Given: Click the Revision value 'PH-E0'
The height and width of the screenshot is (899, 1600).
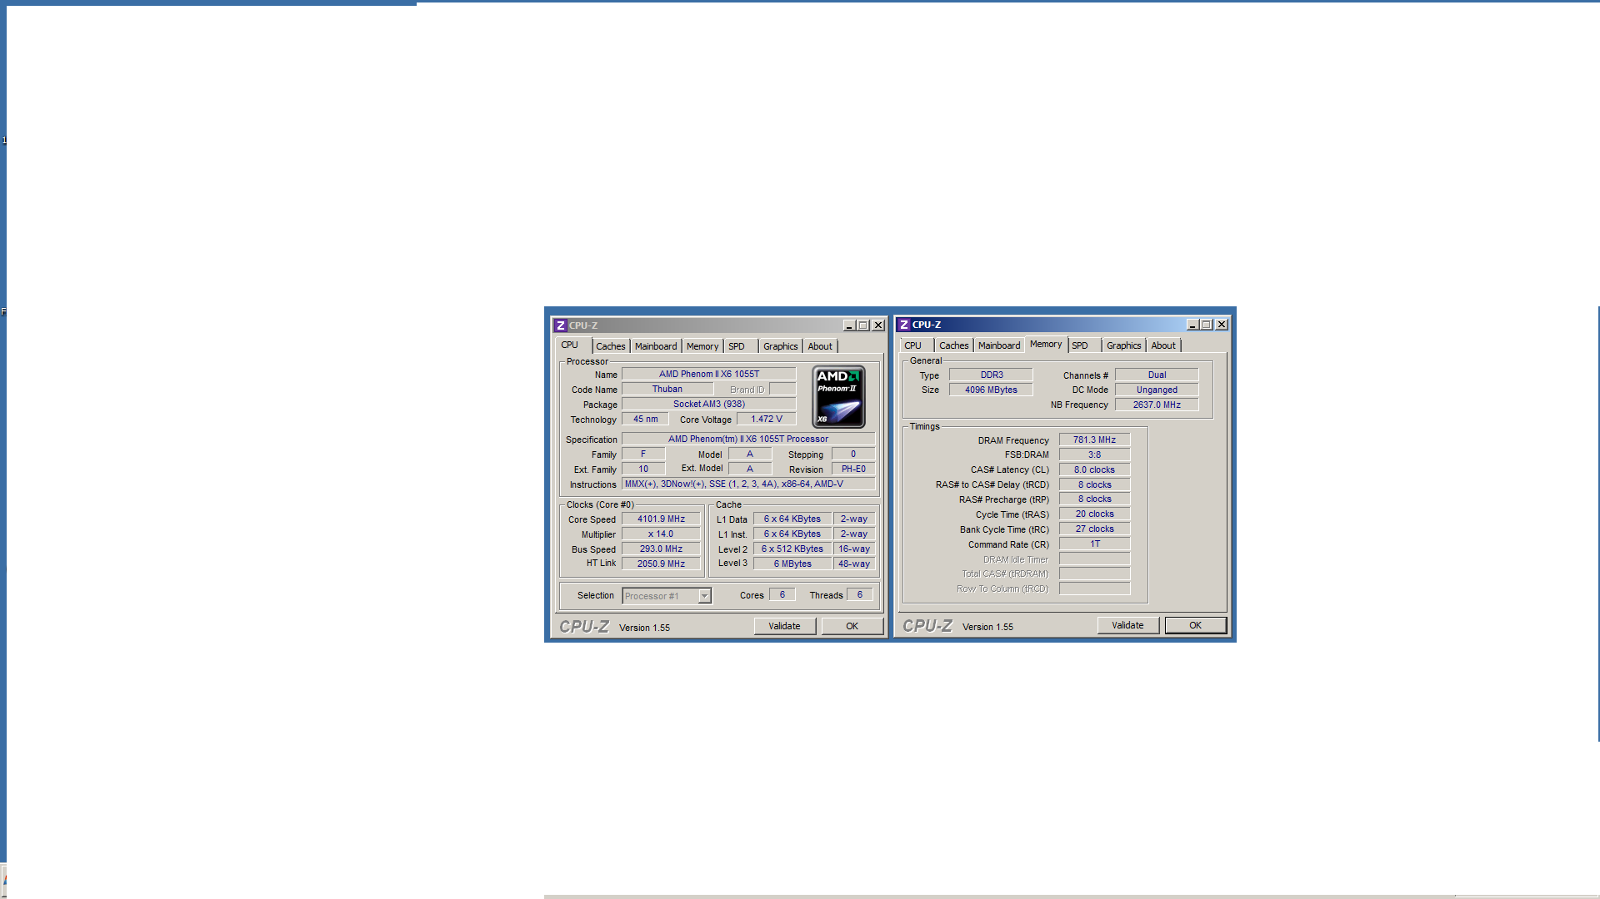Looking at the screenshot, I should point(853,469).
